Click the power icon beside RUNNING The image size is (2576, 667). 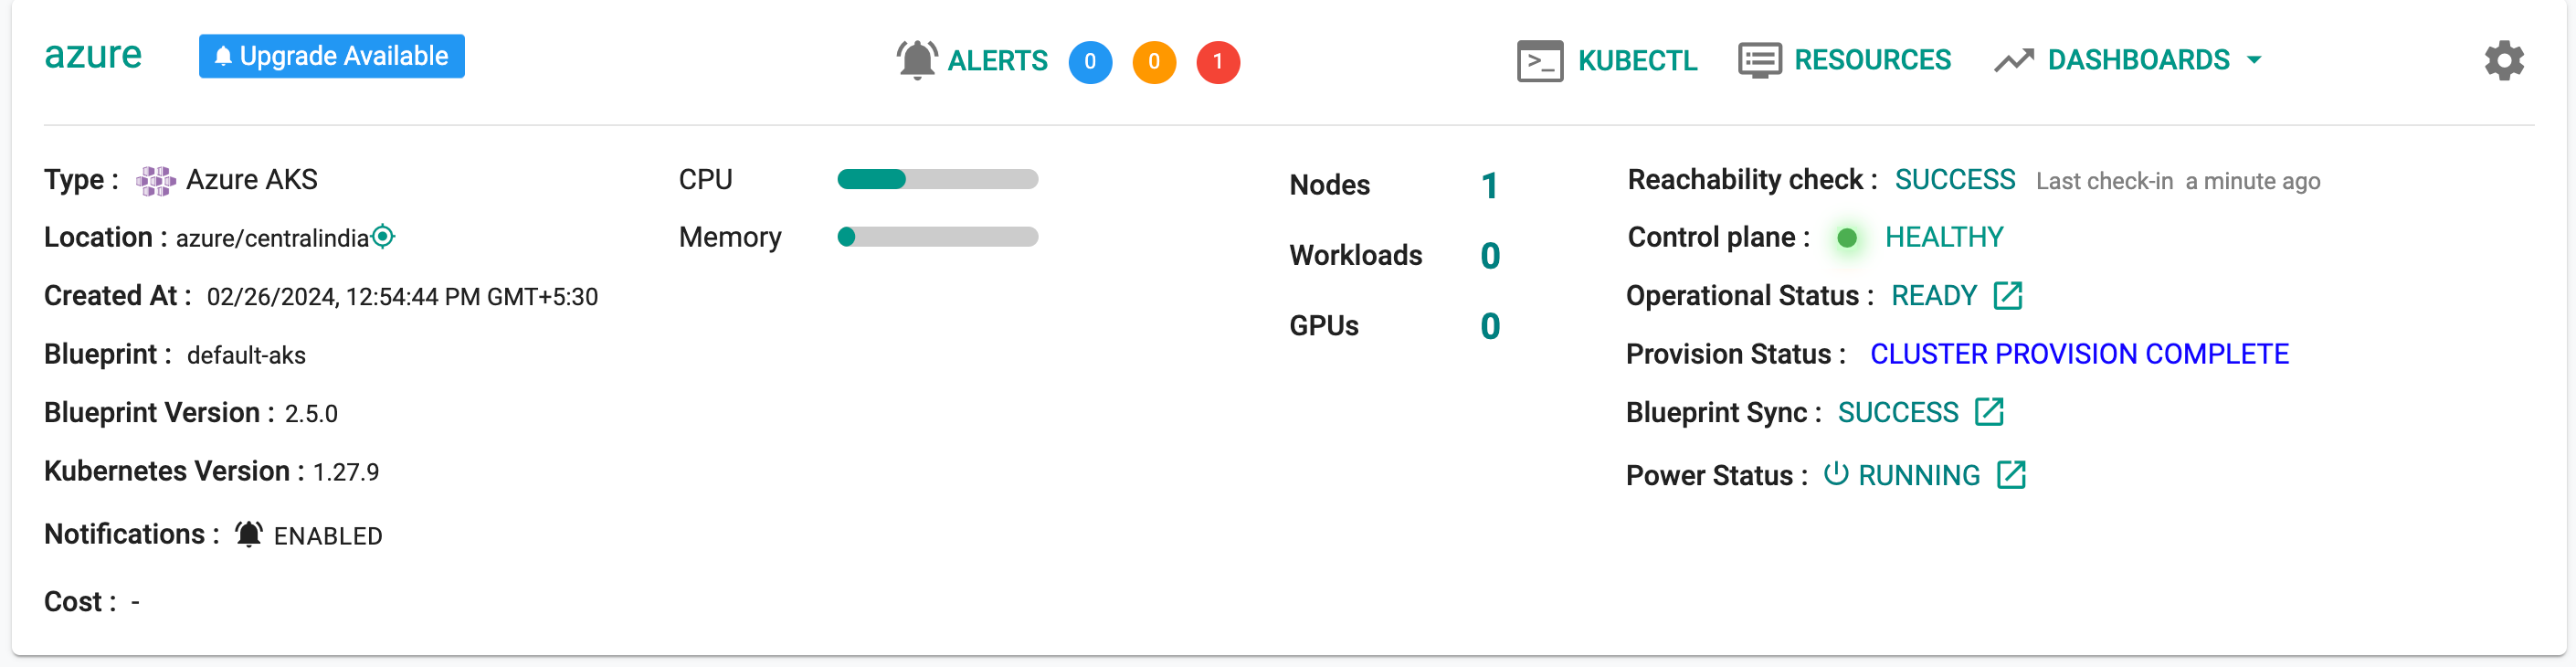pyautogui.click(x=1835, y=474)
